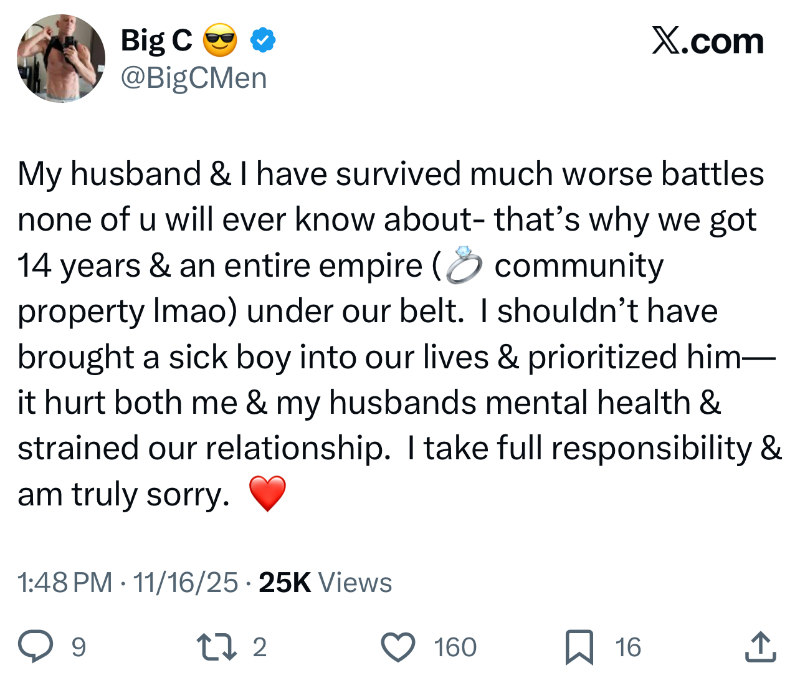Click the X.com logo text
Image resolution: width=800 pixels, height=688 pixels.
706,41
